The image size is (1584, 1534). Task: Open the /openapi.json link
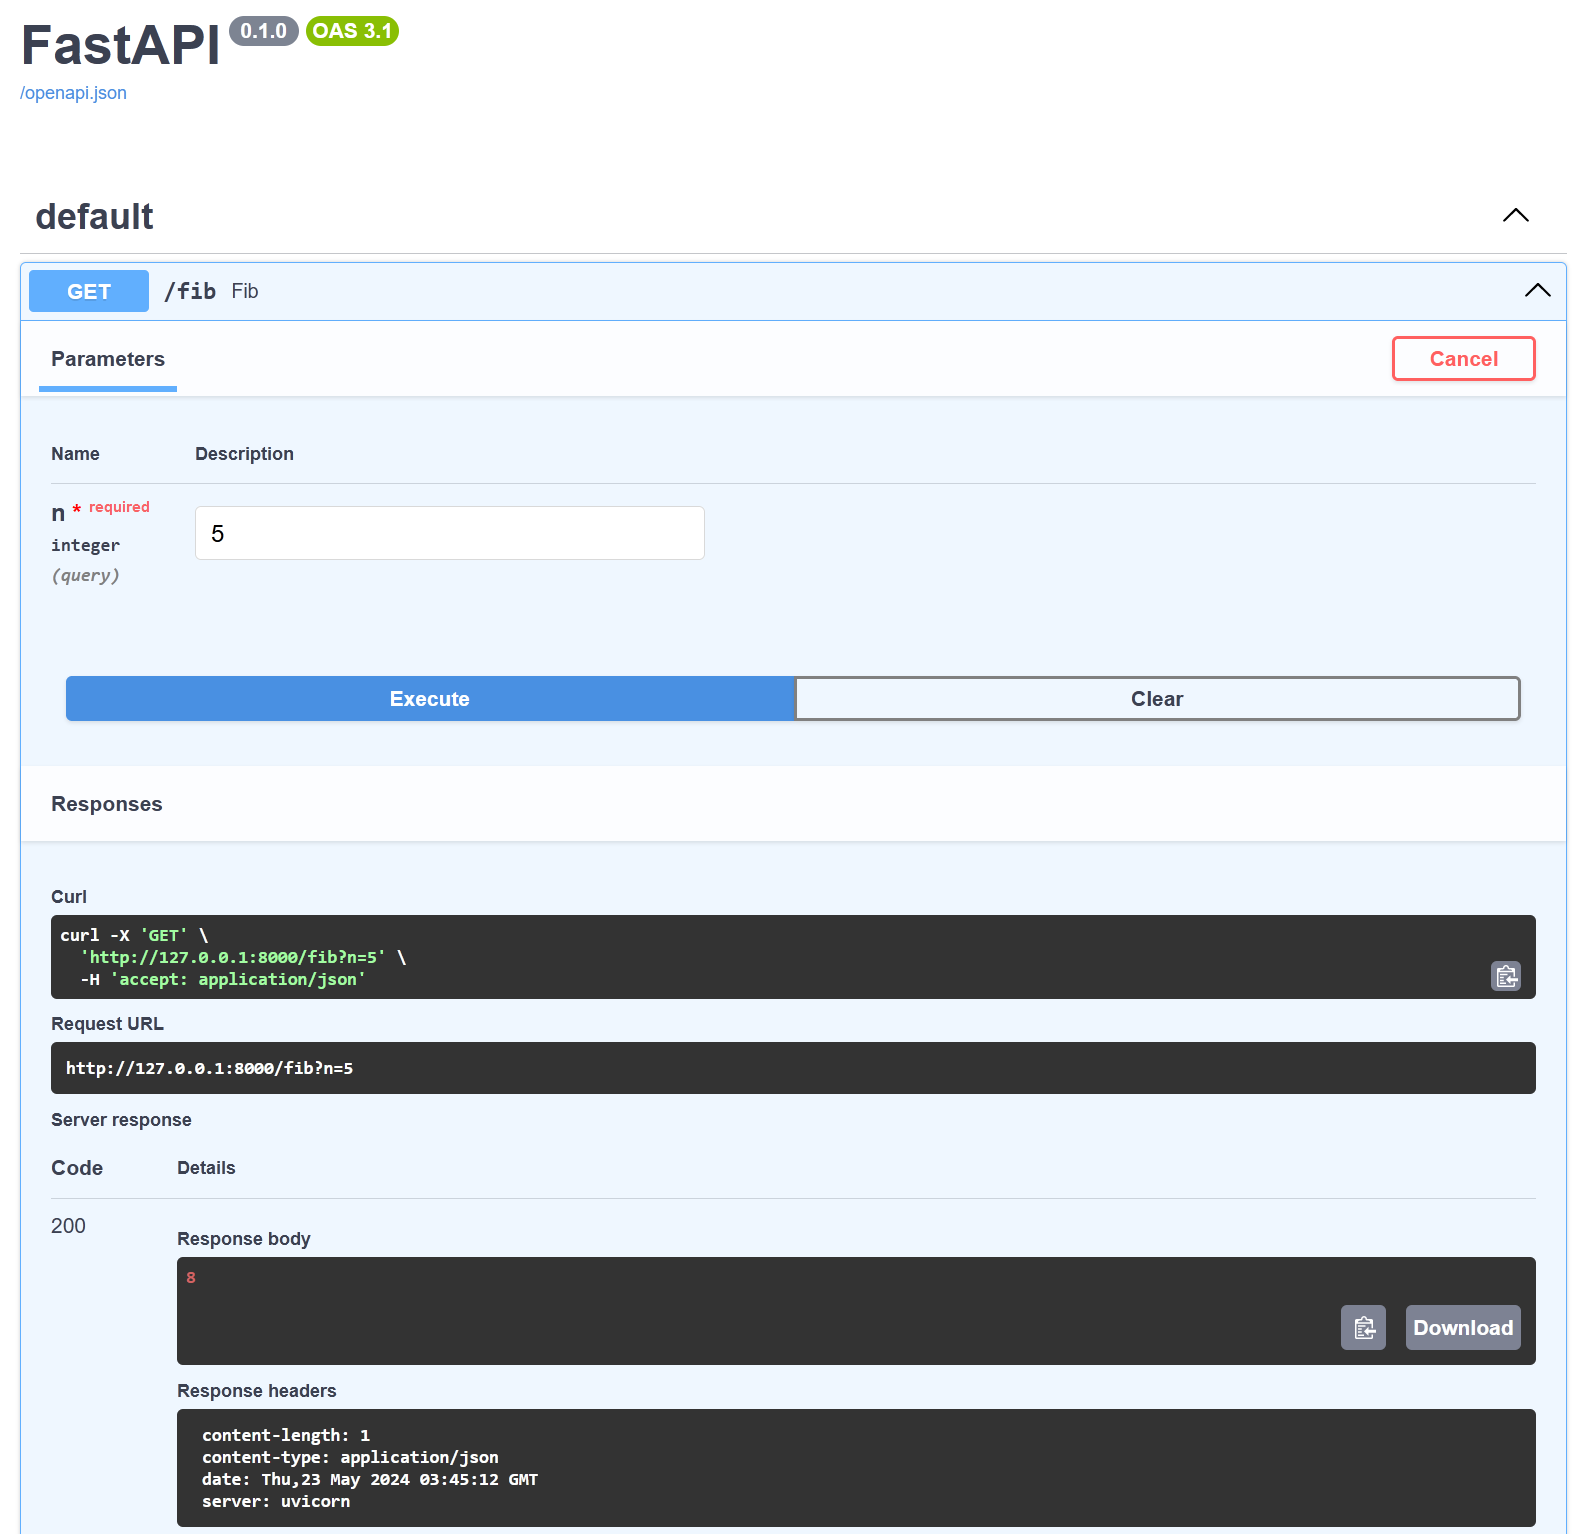point(73,93)
